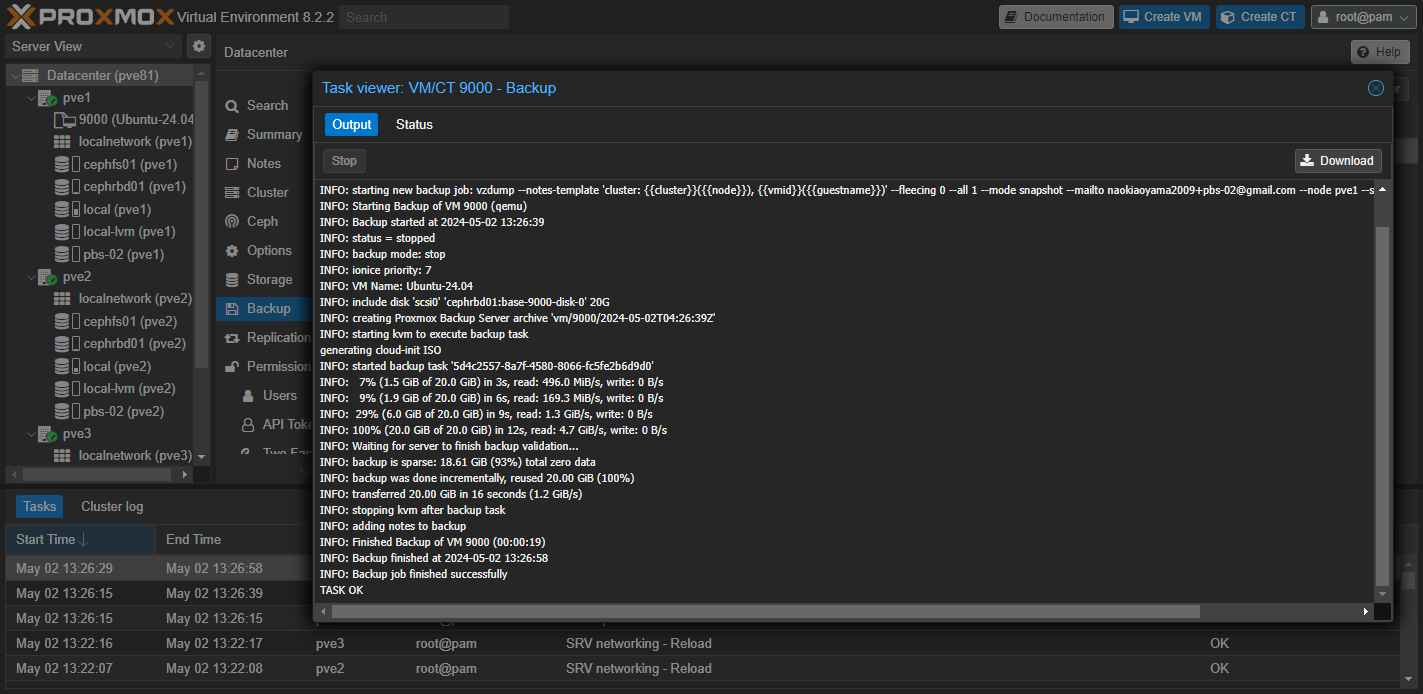Select node pve1 in the tree
Screen dimensions: 1423x694
click(x=76, y=98)
